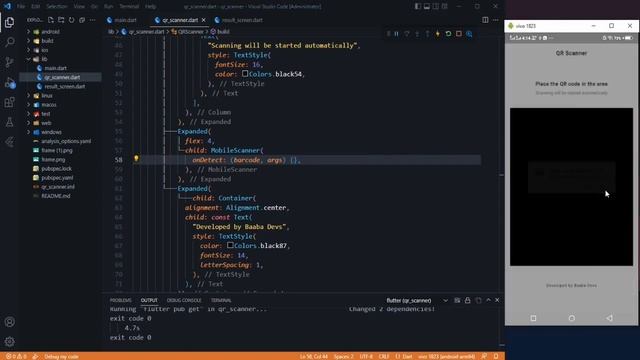The image size is (640, 360).
Task: Open the flutter (qr_scanner) output channel dropdown
Action: coord(417,300)
